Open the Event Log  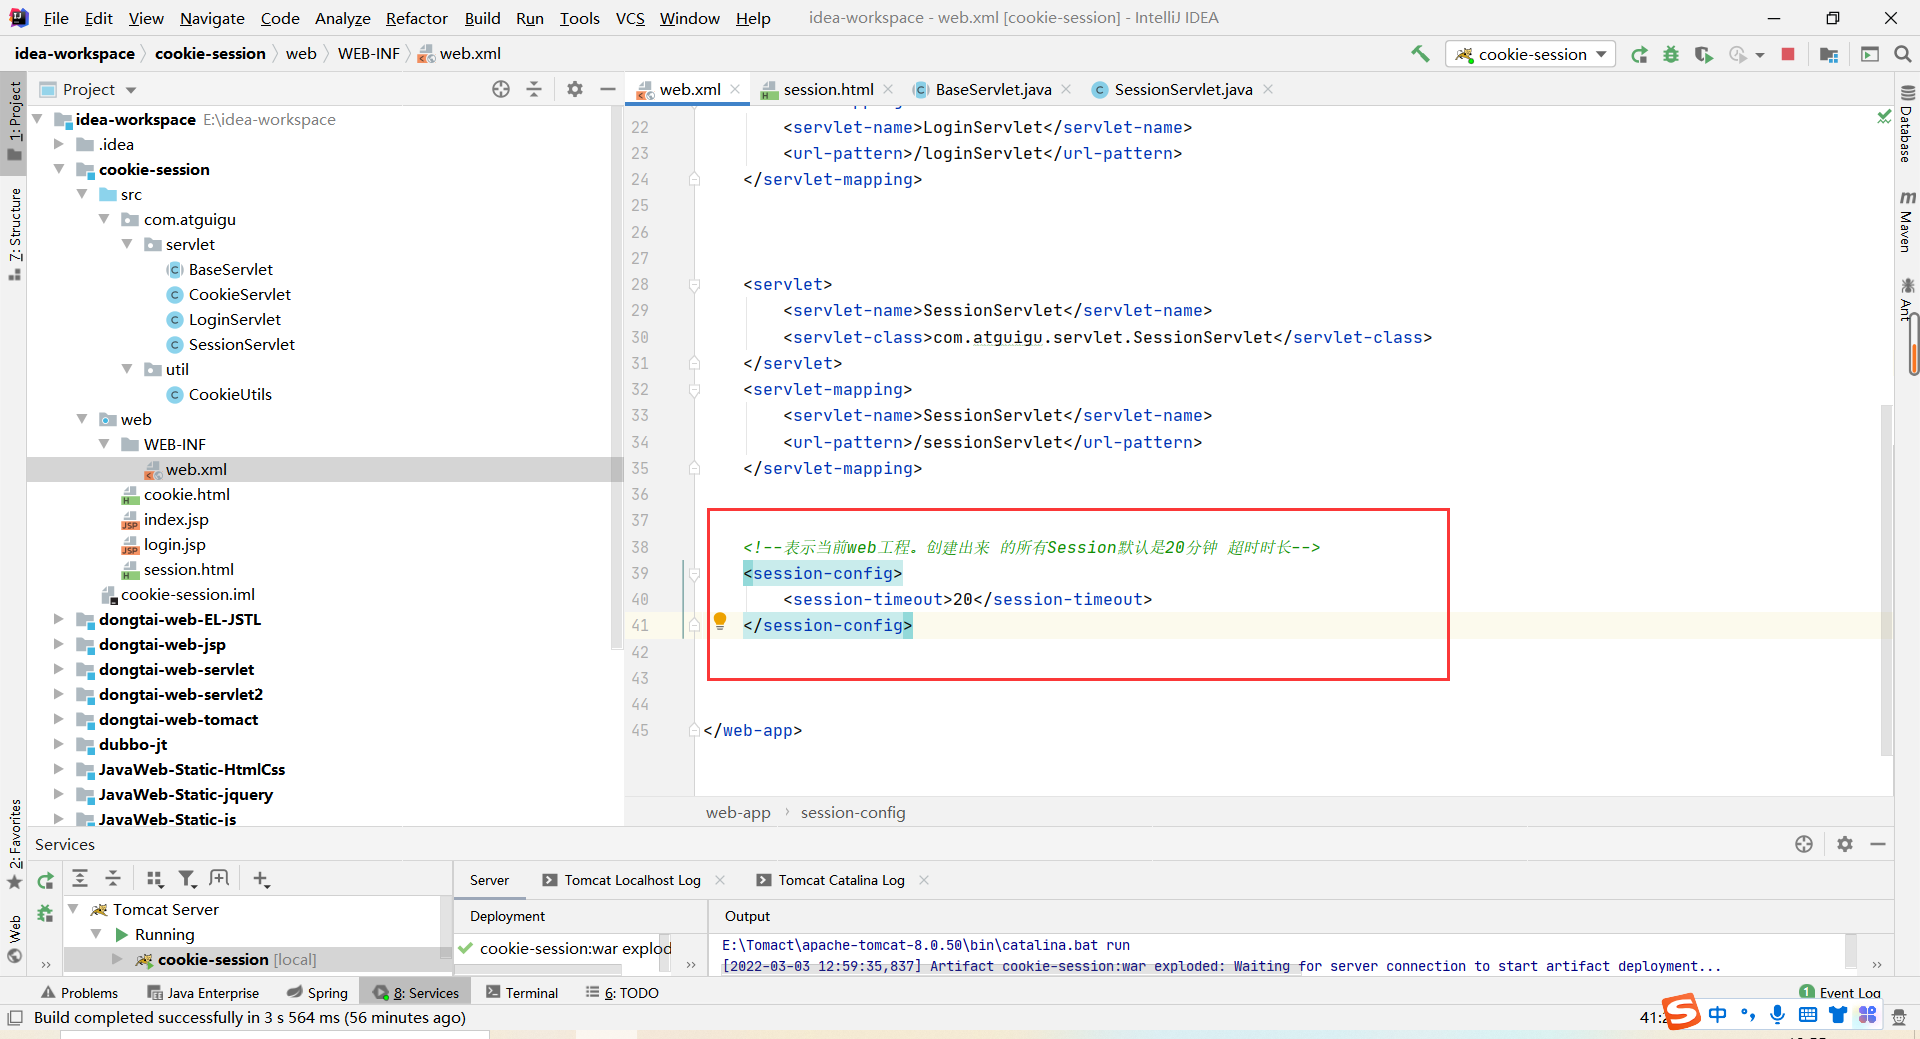click(1840, 992)
